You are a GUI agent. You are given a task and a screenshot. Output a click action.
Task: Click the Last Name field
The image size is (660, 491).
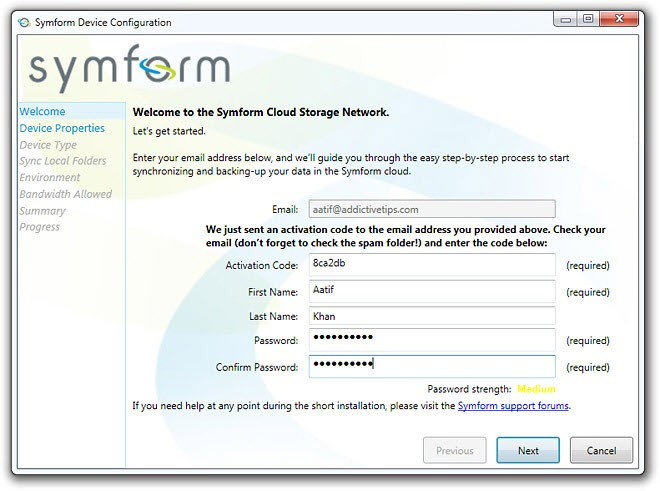tap(432, 316)
